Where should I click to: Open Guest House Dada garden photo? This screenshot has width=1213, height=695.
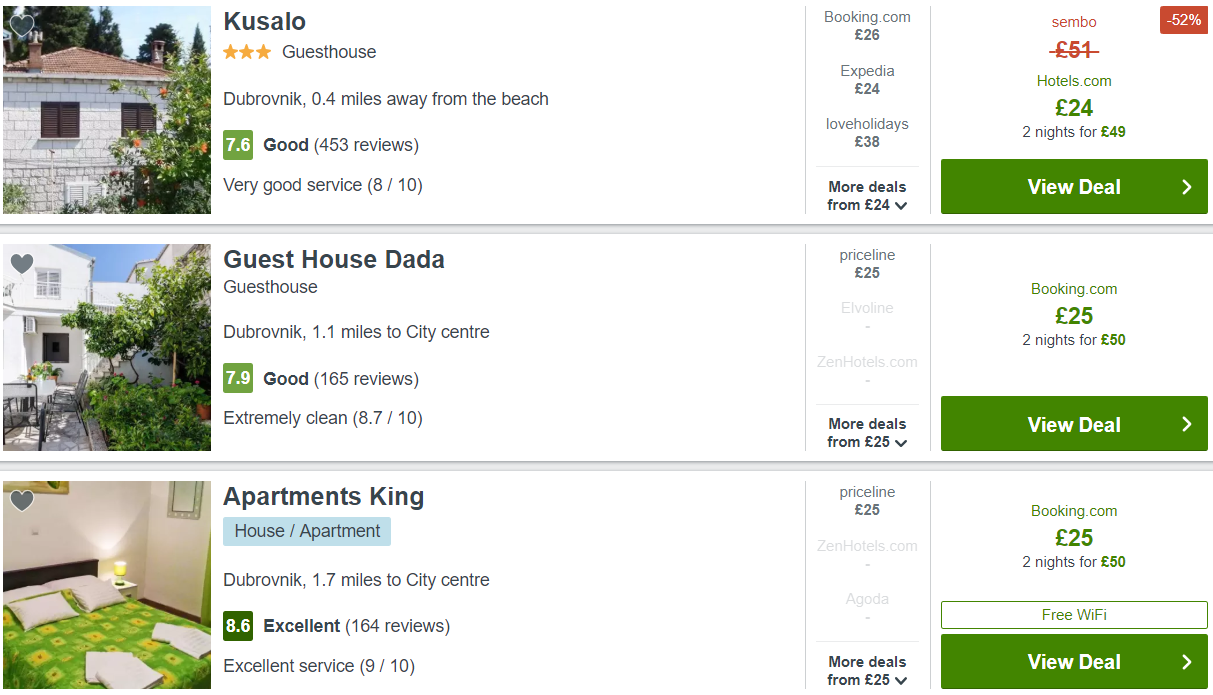pyautogui.click(x=107, y=347)
